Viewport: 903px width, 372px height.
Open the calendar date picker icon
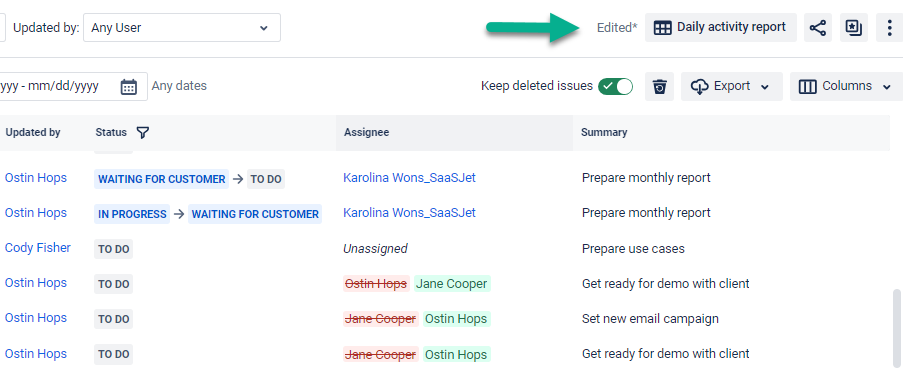(128, 86)
